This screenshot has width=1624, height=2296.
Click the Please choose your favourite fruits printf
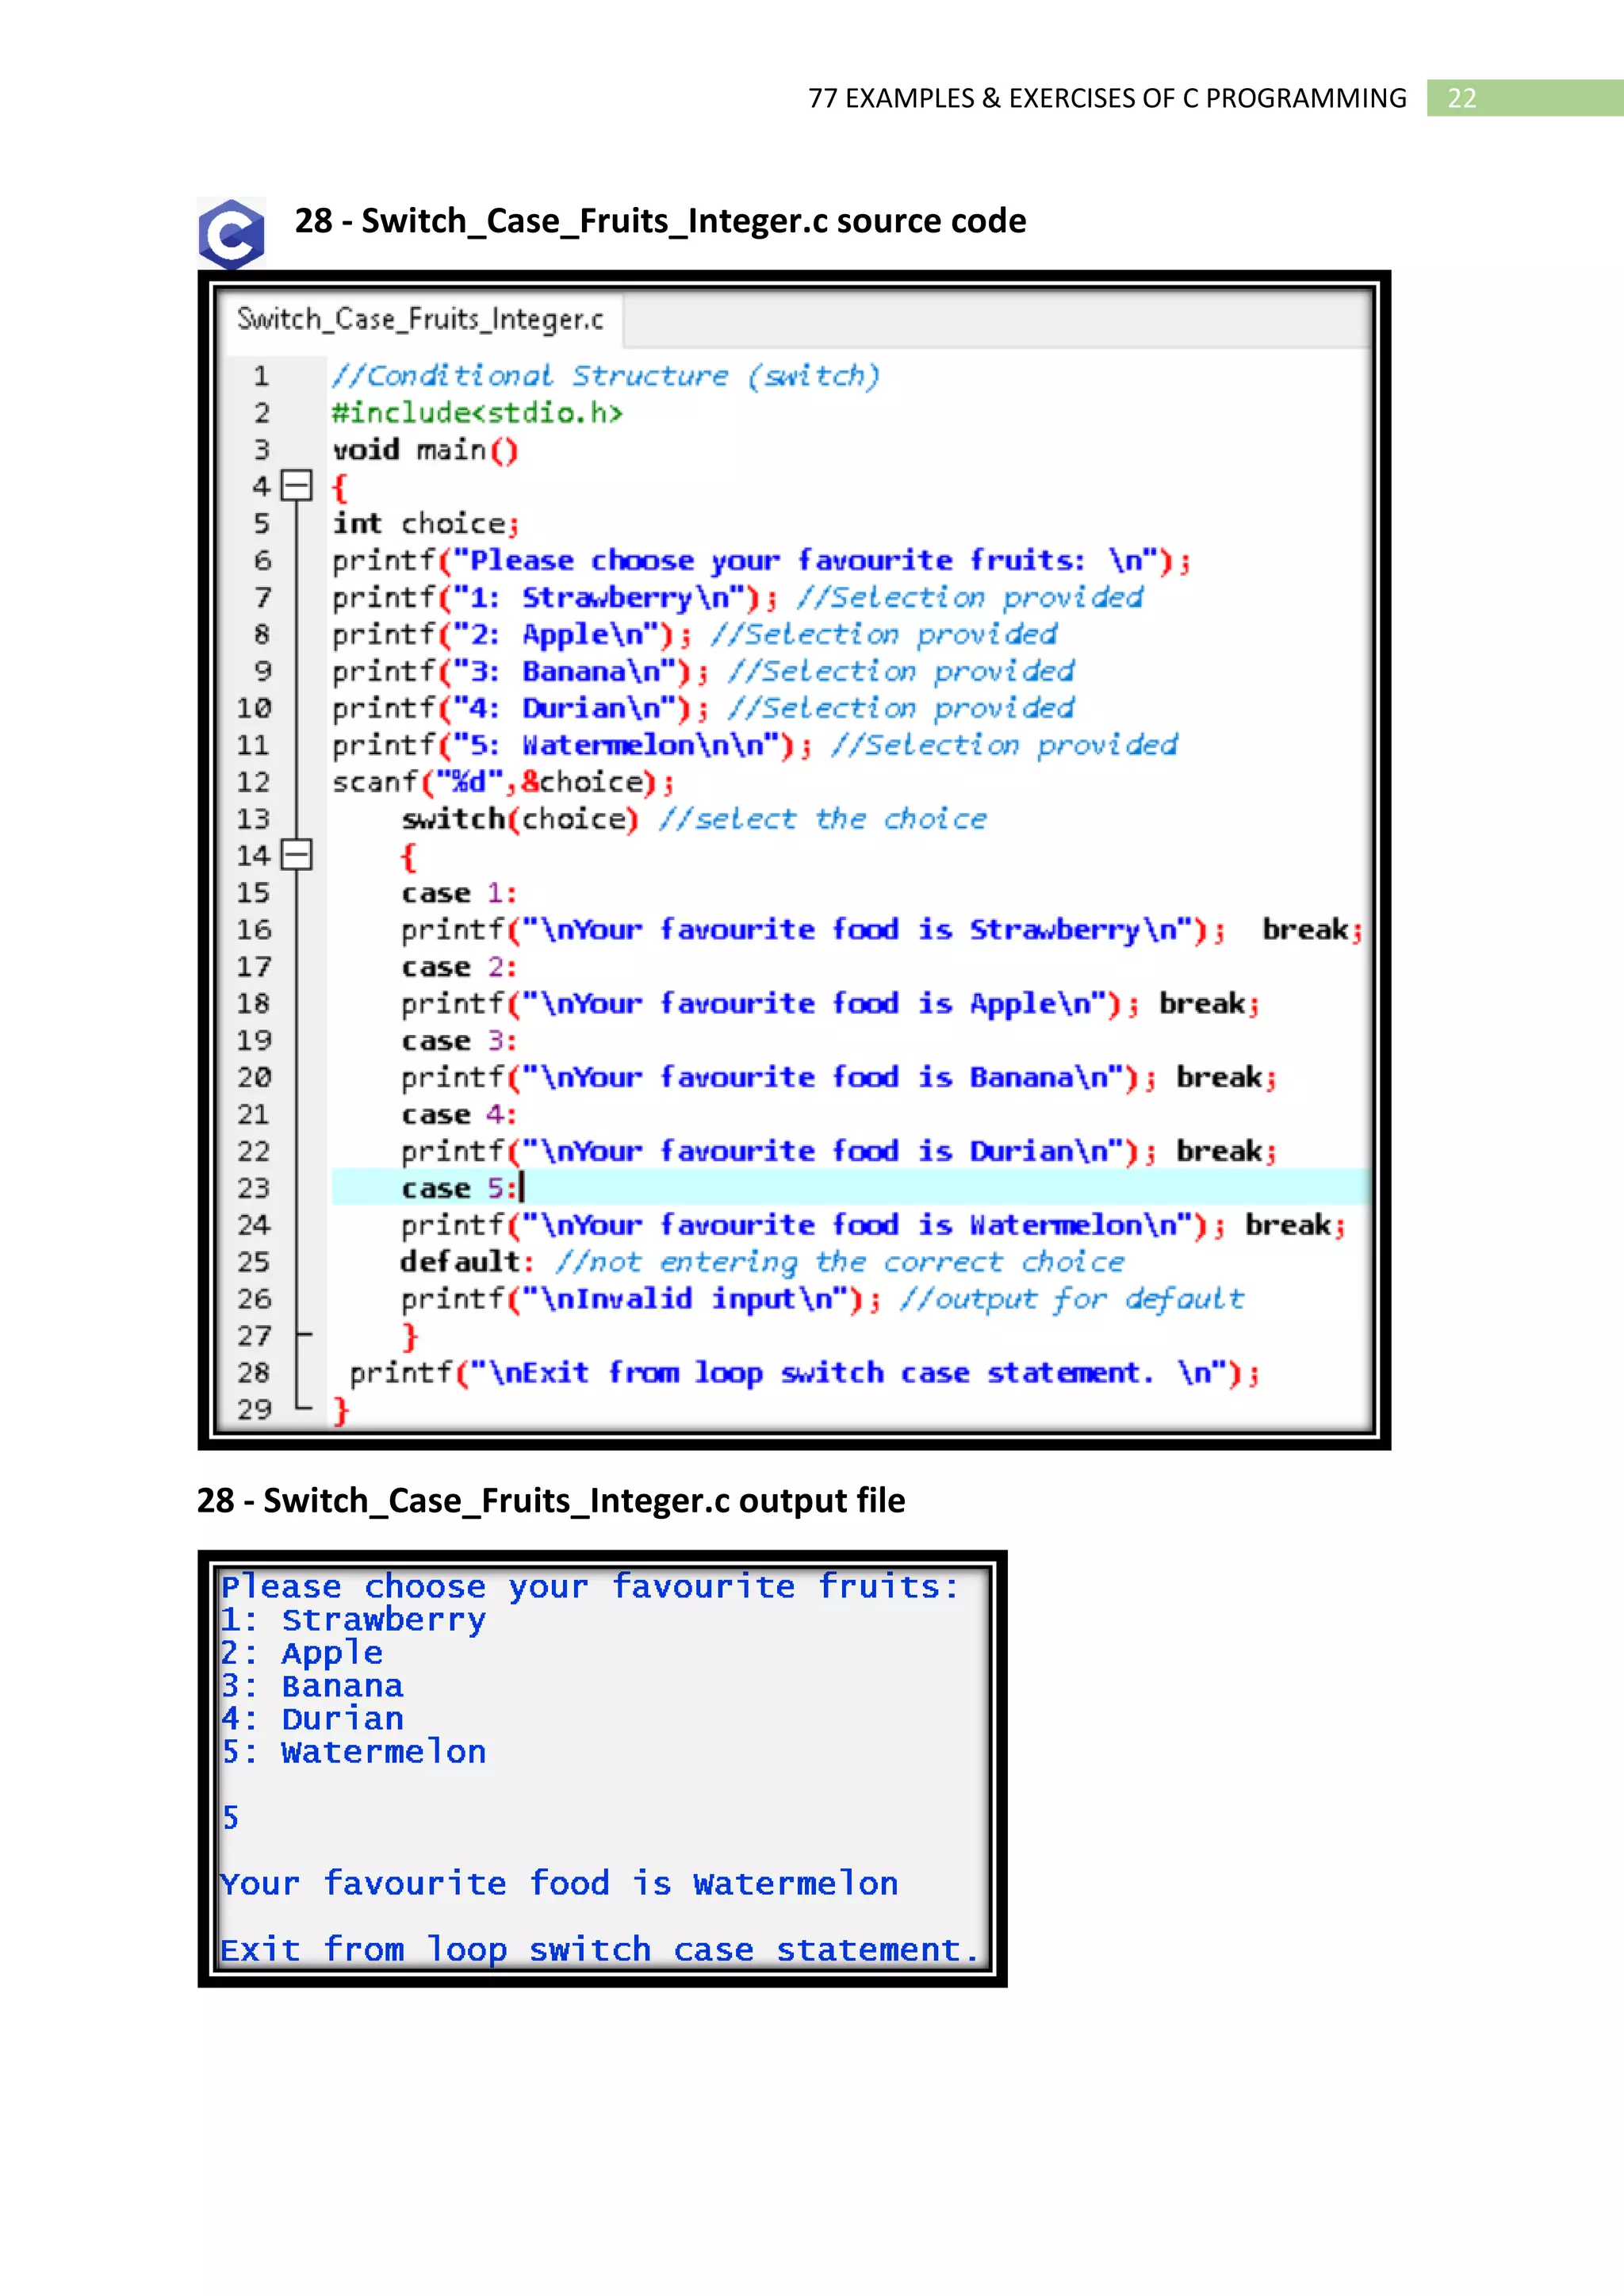761,561
